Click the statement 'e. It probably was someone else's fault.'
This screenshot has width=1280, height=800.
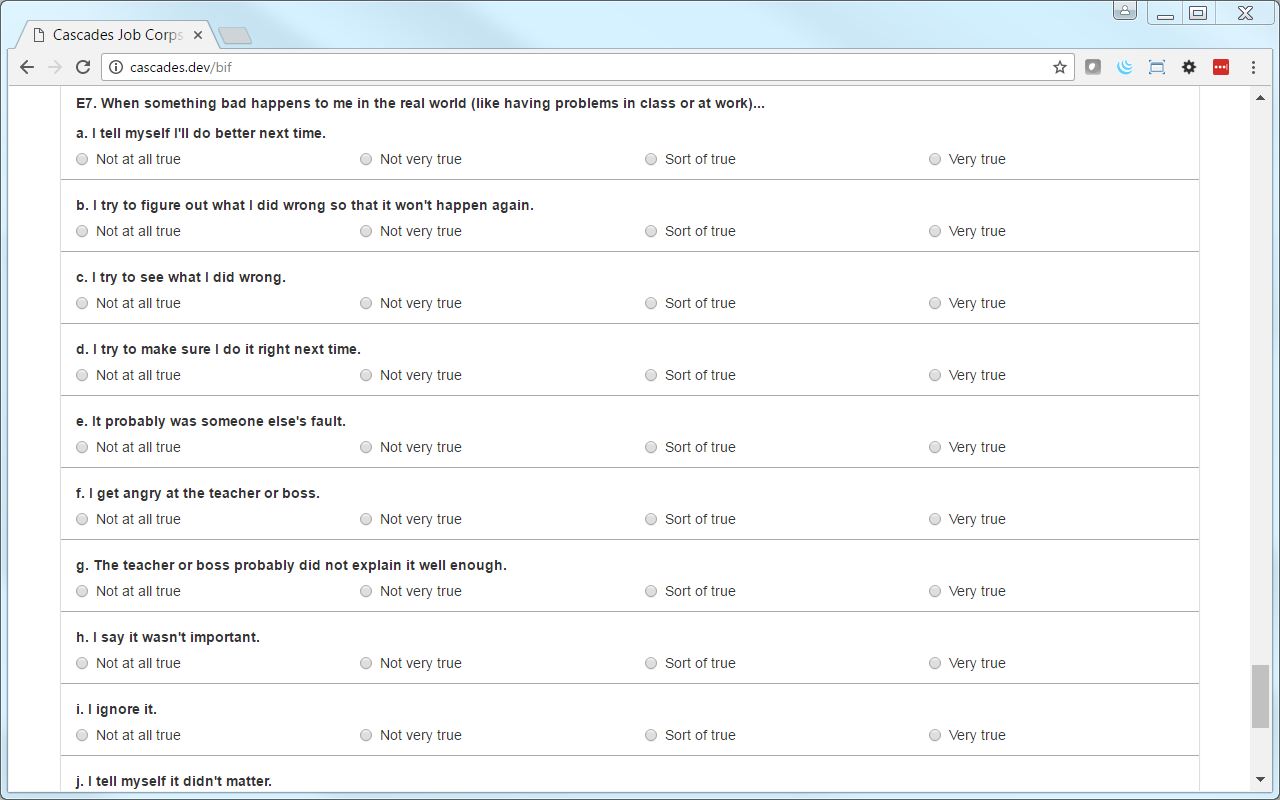coord(211,421)
